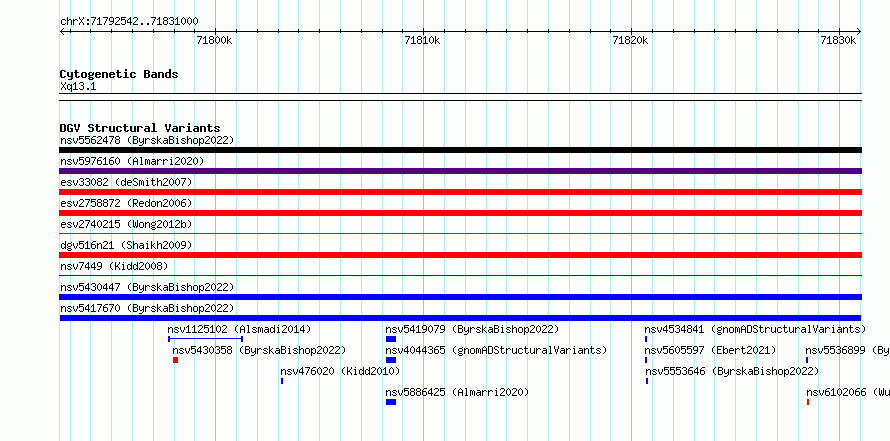Select the small red nsv5430358 variant block
The height and width of the screenshot is (441, 890).
[x=175, y=360]
